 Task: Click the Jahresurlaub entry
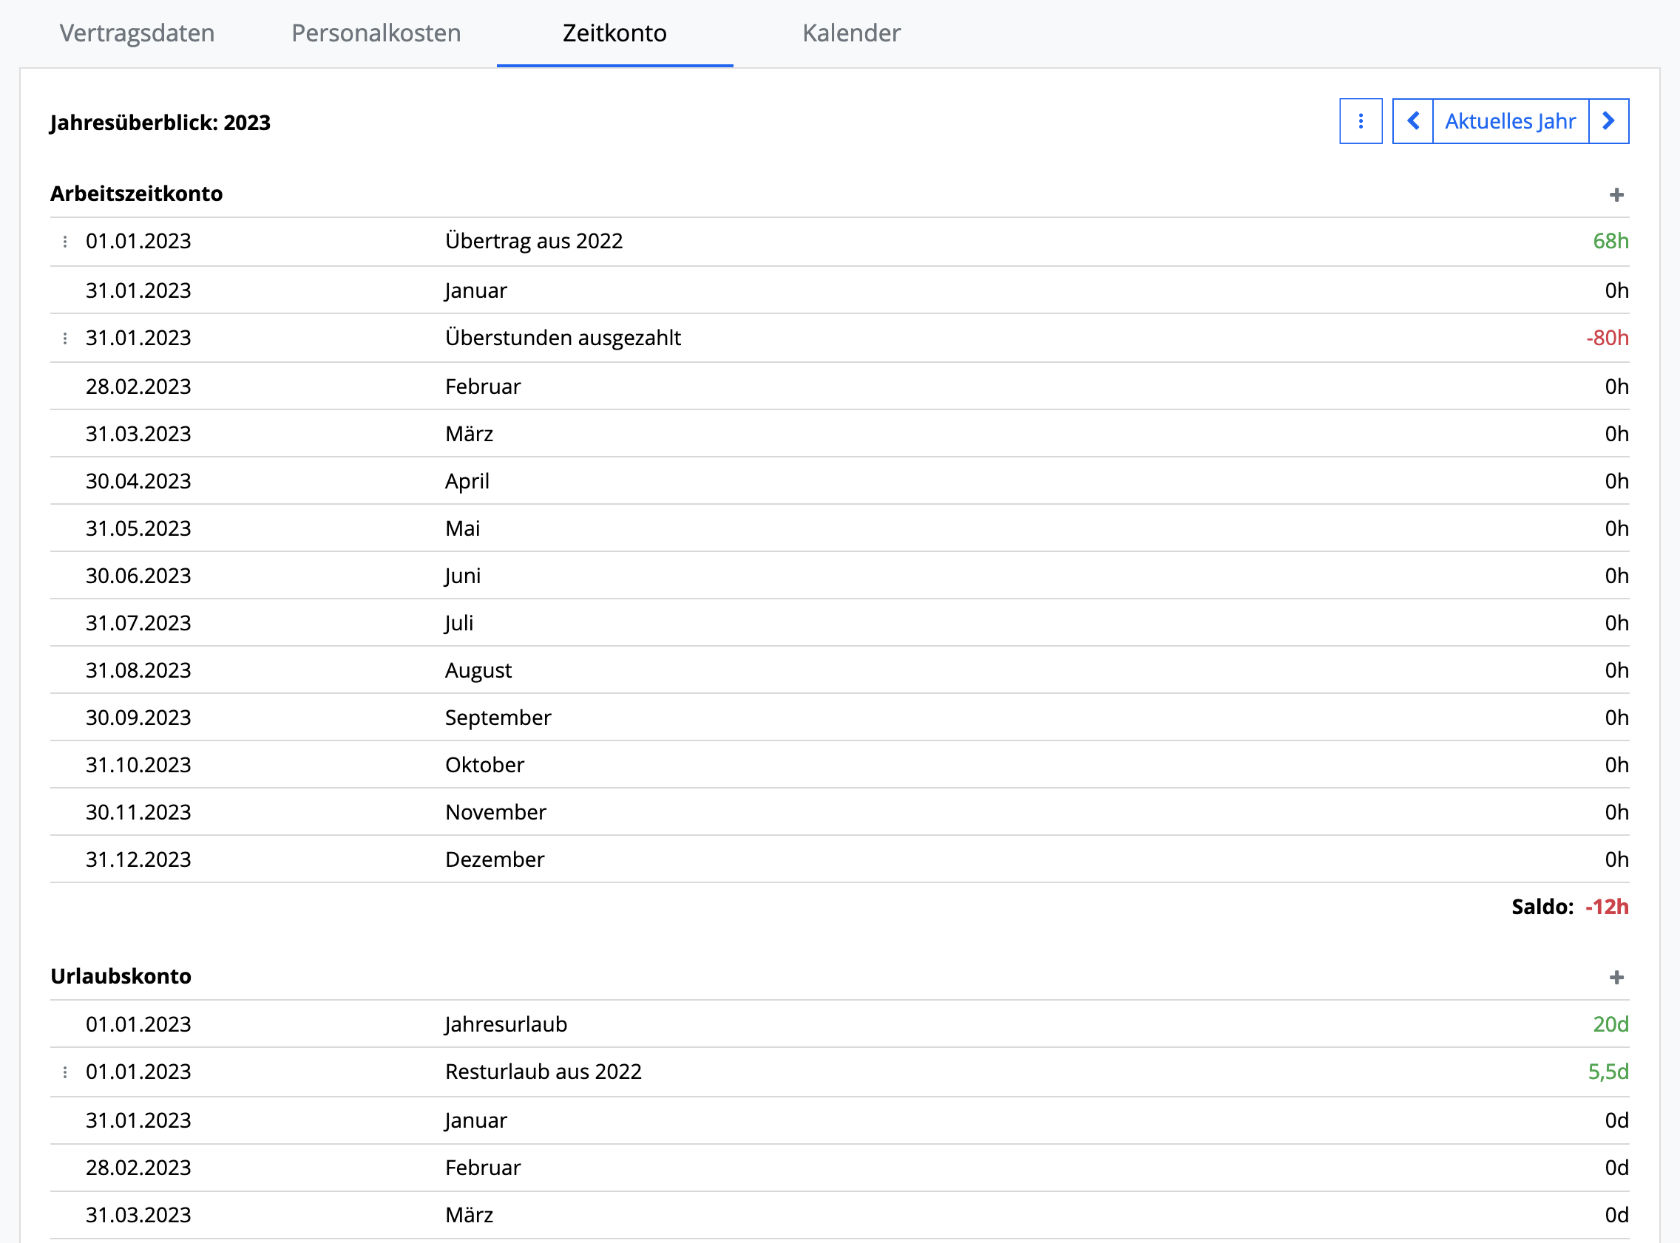pyautogui.click(x=506, y=1025)
